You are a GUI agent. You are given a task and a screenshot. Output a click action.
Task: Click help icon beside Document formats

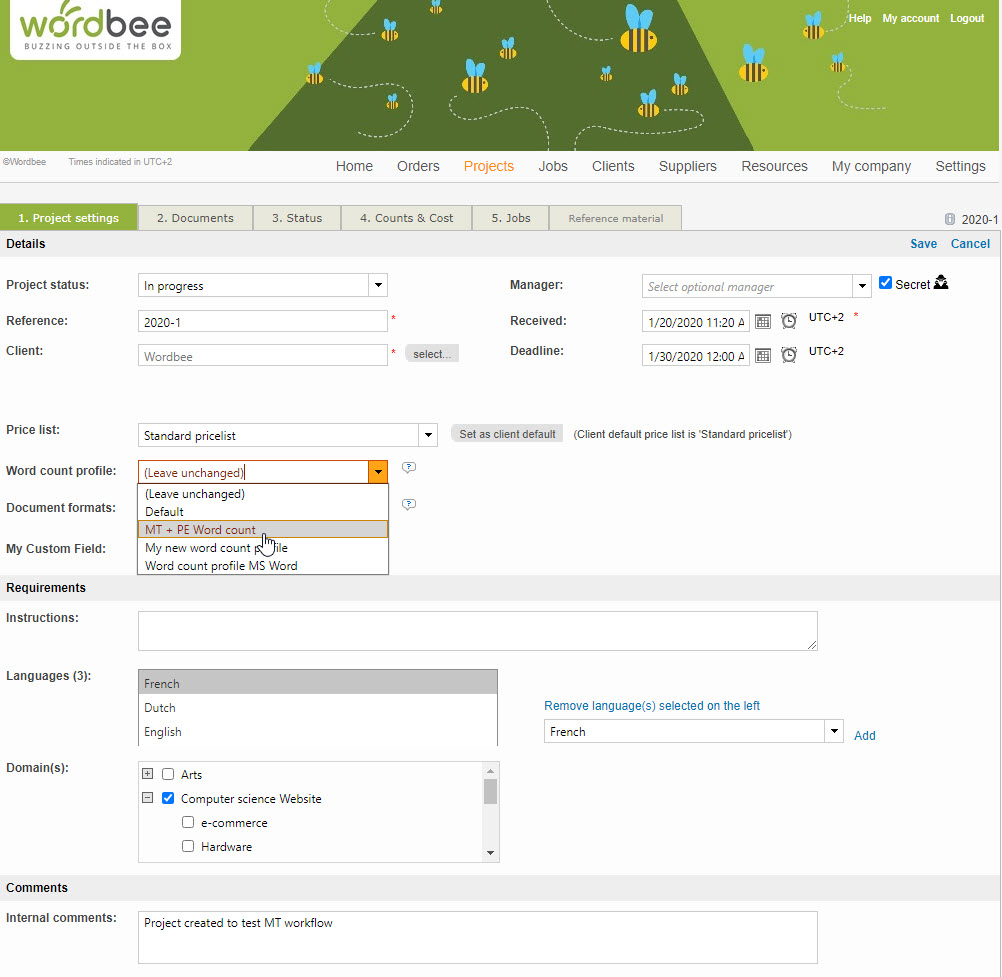[x=408, y=505]
